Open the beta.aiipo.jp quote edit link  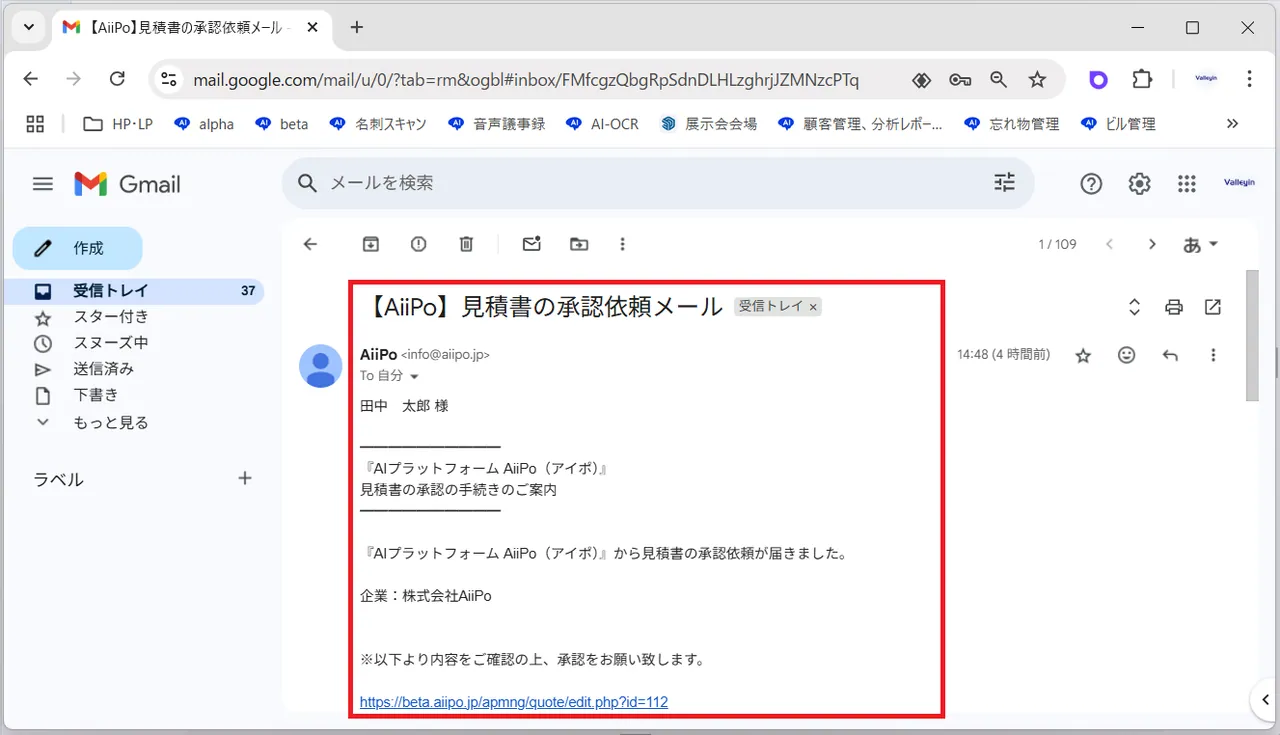click(514, 702)
